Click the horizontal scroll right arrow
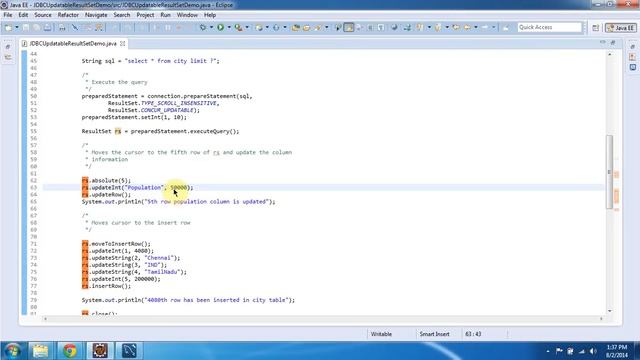The width and height of the screenshot is (640, 360). click(601, 319)
